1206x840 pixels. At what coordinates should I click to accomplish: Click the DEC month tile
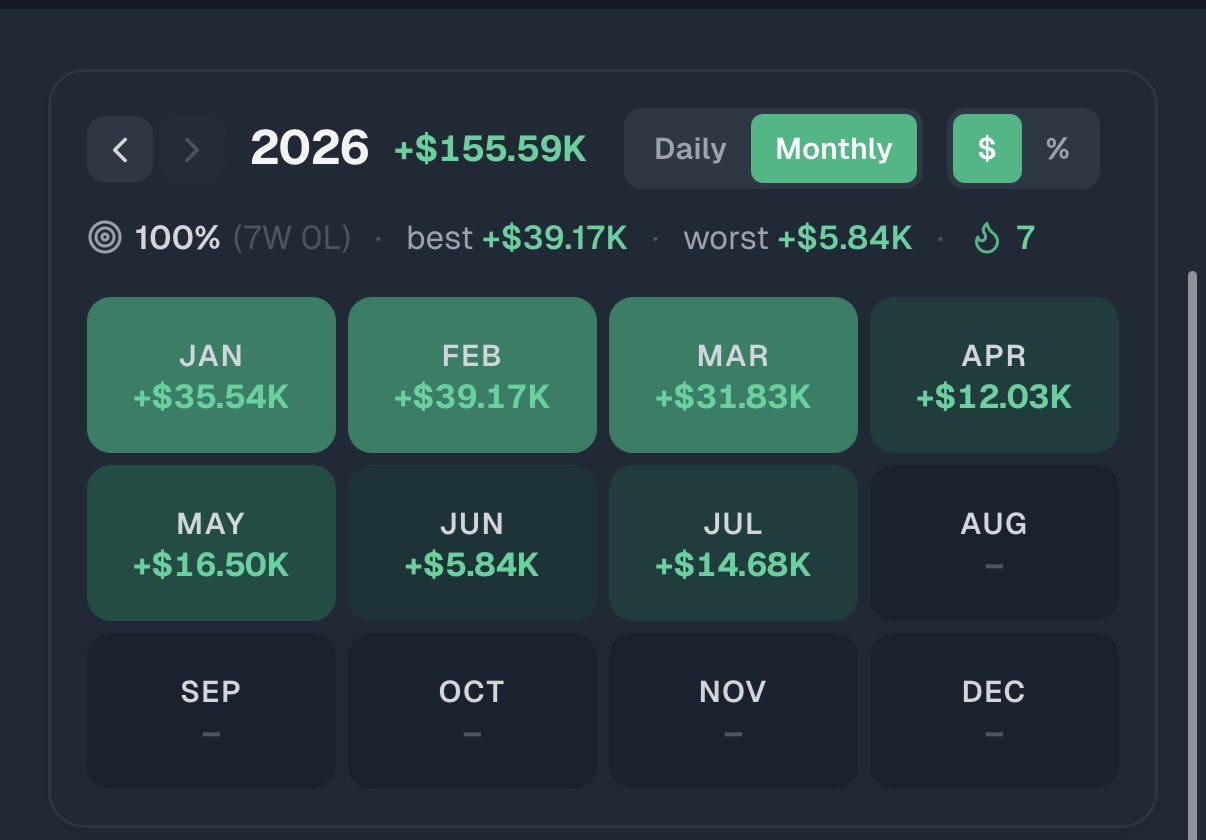(994, 711)
